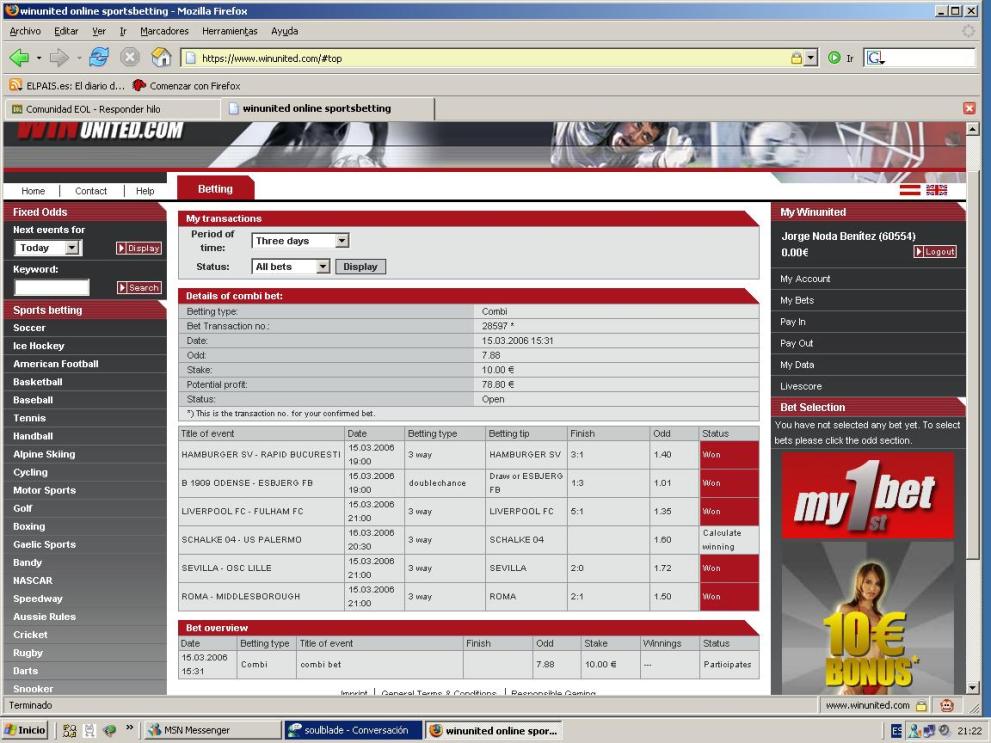This screenshot has height=743, width=991.
Task: Click the red Search button
Action: tap(139, 287)
